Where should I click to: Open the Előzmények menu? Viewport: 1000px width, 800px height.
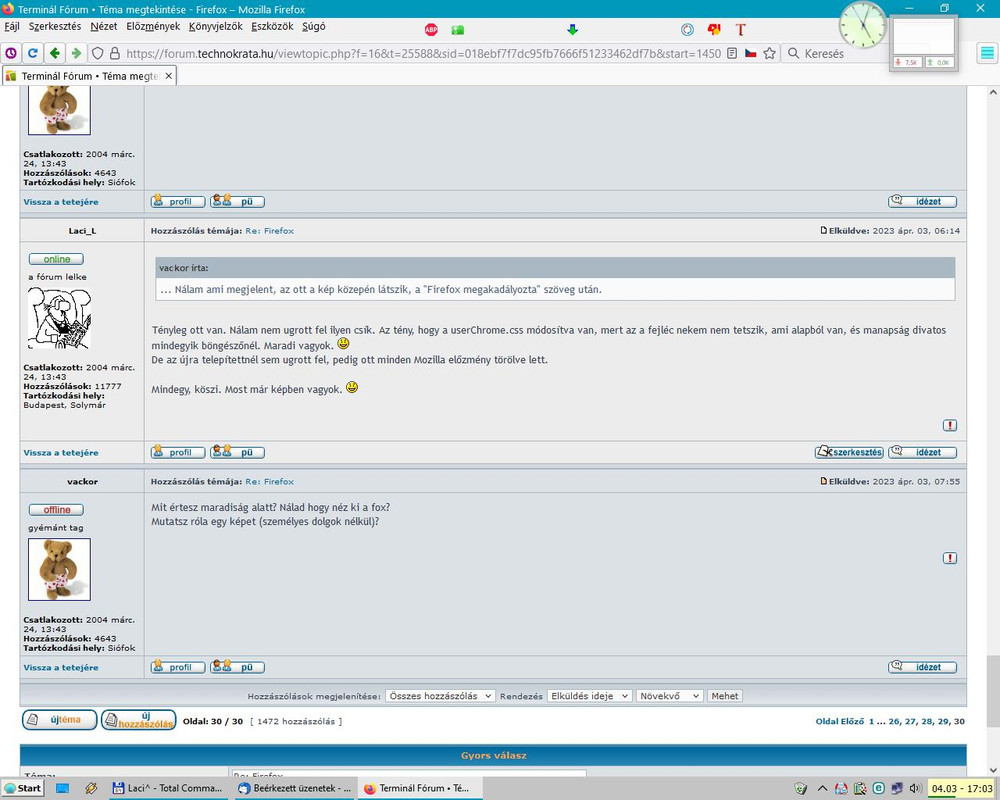click(x=153, y=26)
